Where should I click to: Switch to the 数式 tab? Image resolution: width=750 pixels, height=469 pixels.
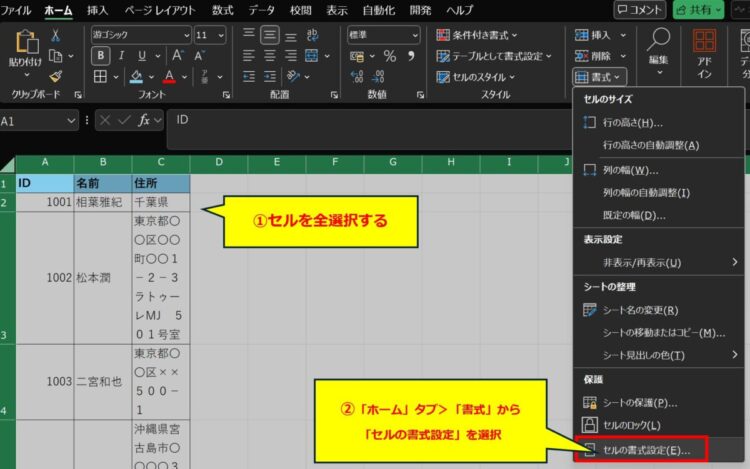pos(222,10)
